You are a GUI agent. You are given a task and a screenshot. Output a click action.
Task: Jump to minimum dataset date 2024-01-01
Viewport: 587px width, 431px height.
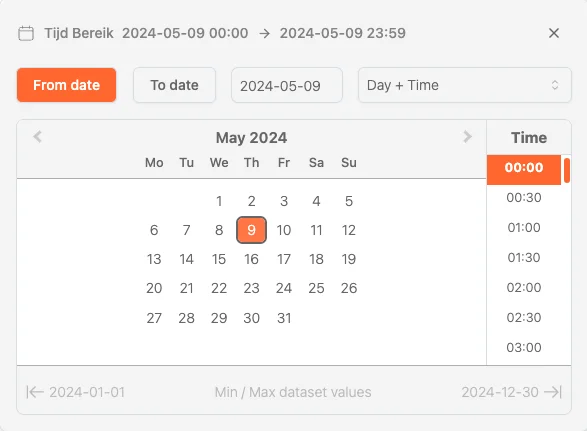click(75, 392)
